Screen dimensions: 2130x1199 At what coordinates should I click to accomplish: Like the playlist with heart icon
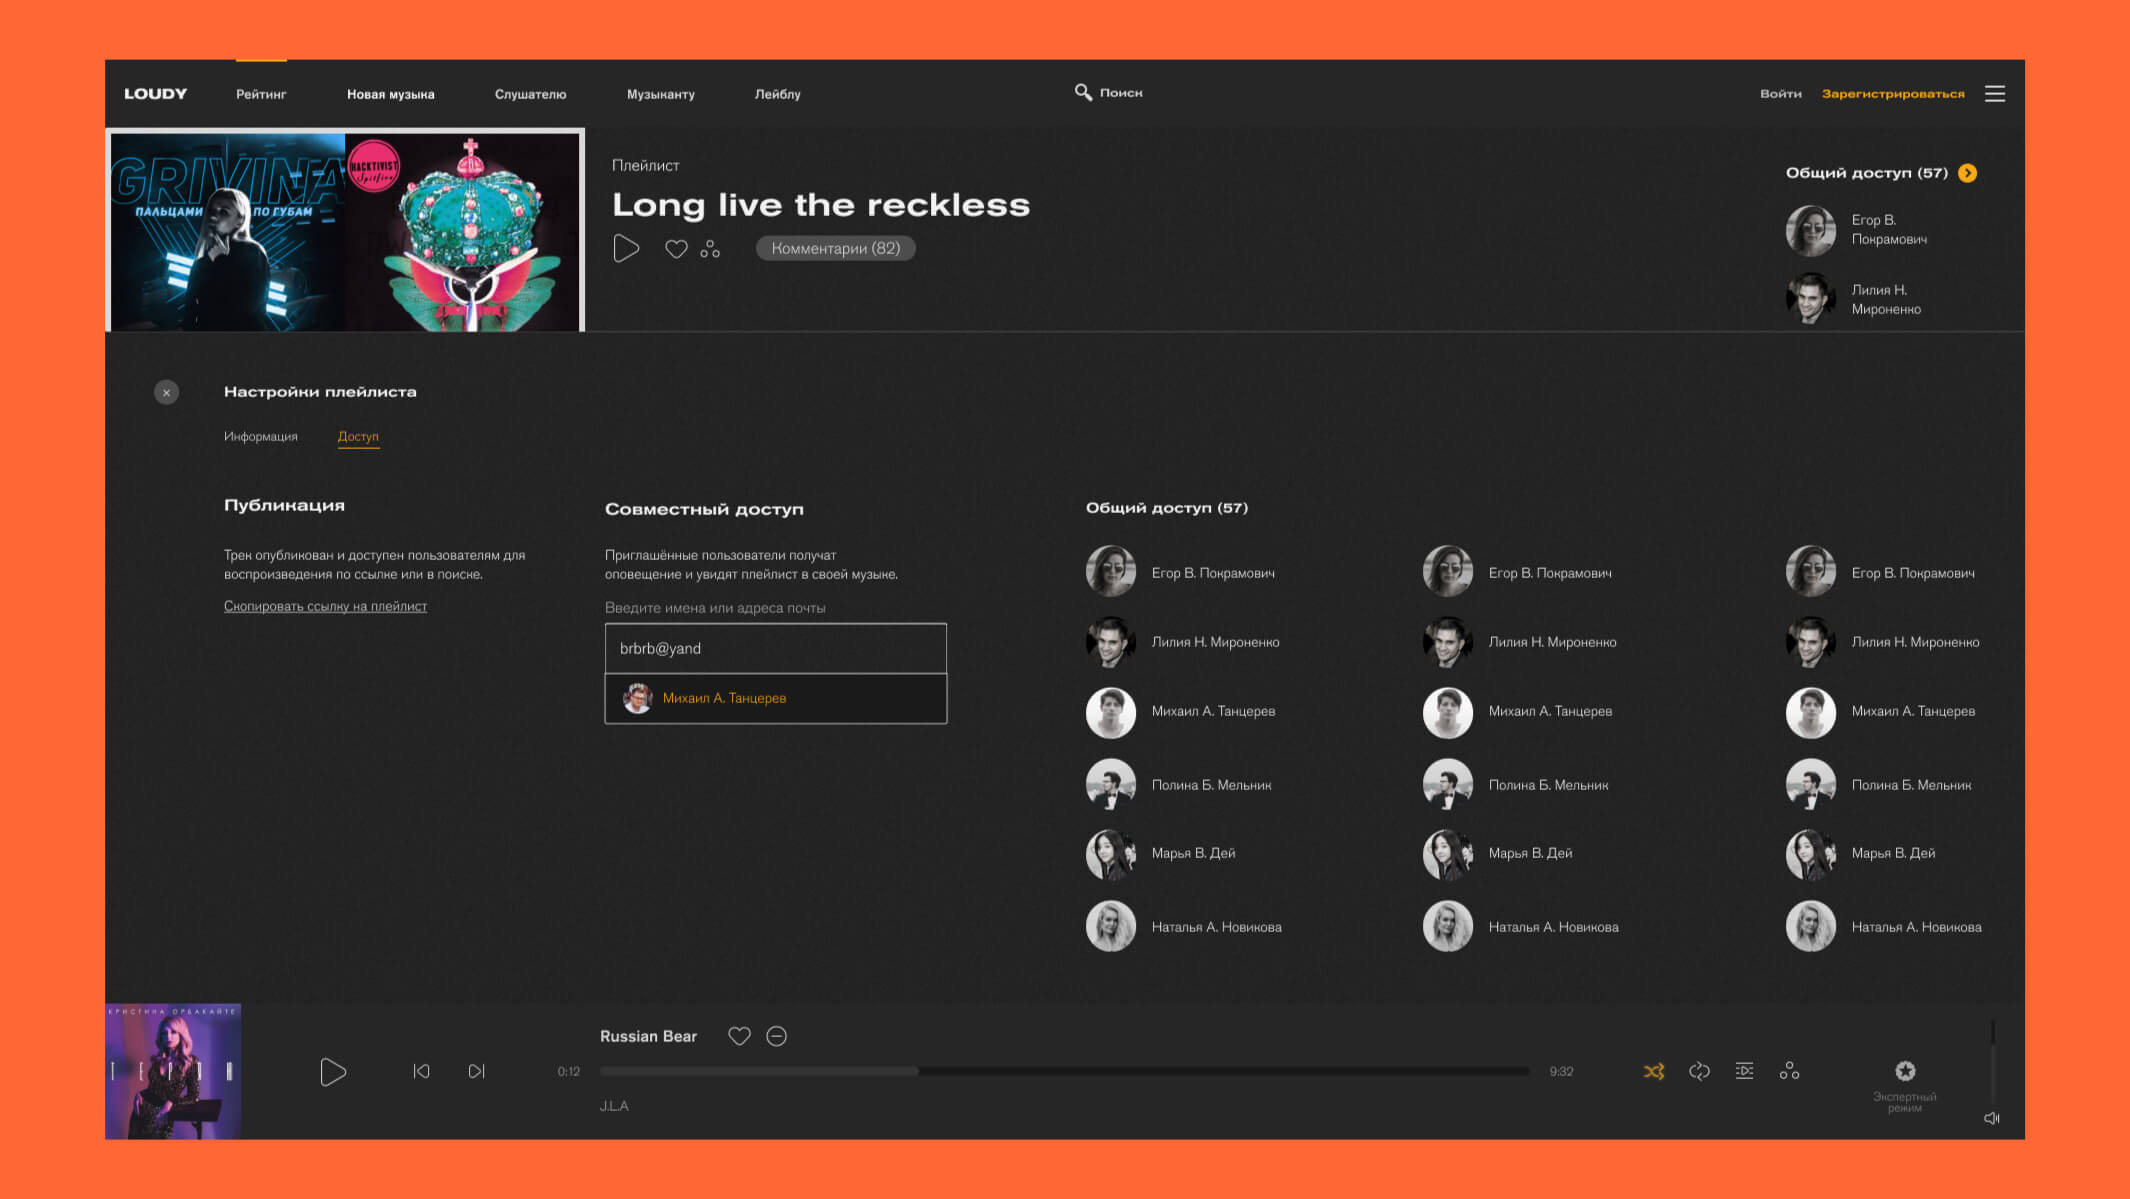[676, 249]
